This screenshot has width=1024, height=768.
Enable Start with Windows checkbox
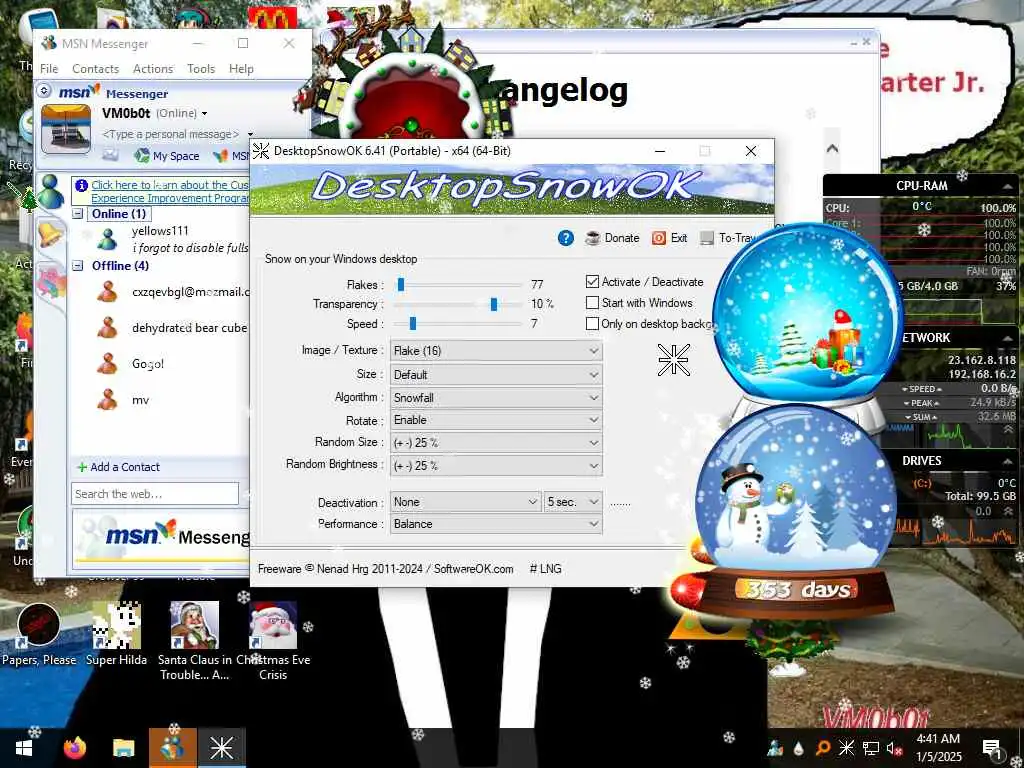click(592, 302)
